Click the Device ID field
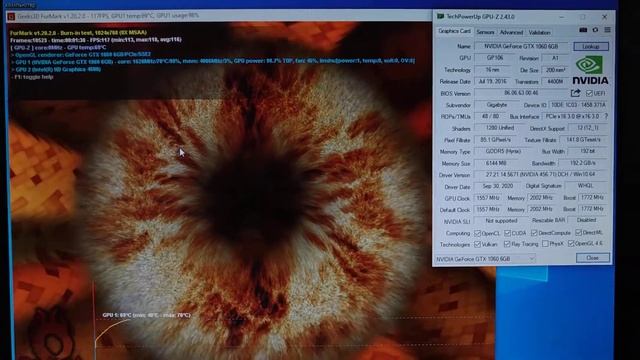 pyautogui.click(x=578, y=105)
